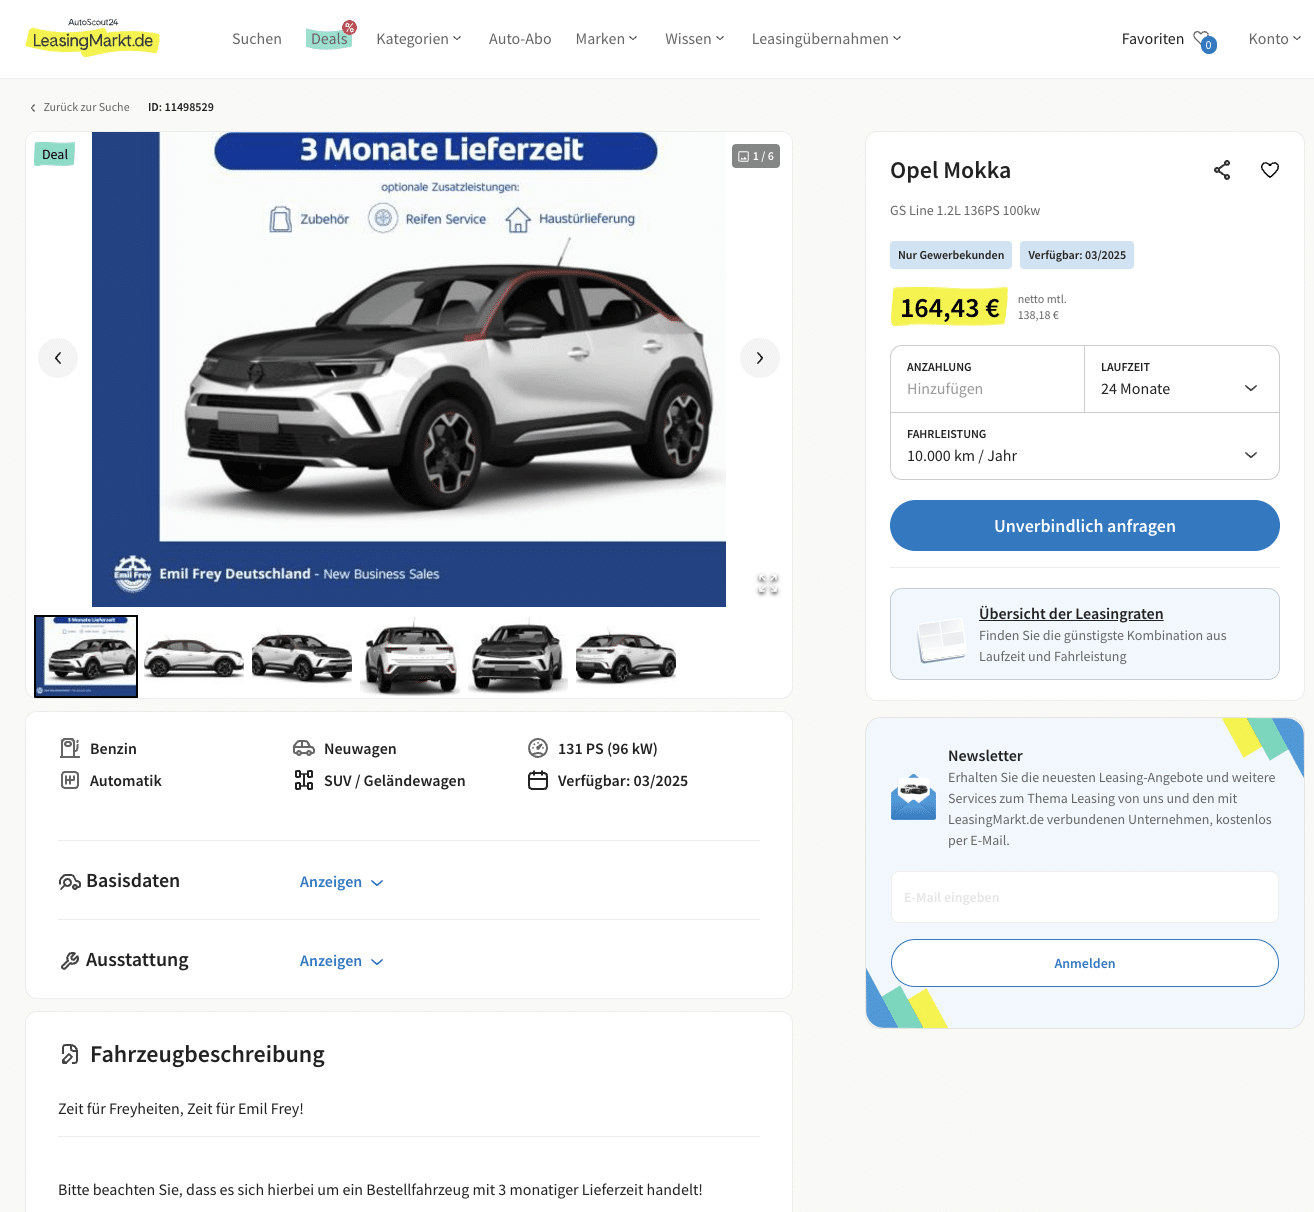Screen dimensions: 1314x1212
Task: Click Zurück zur Suche link
Action: tap(86, 107)
